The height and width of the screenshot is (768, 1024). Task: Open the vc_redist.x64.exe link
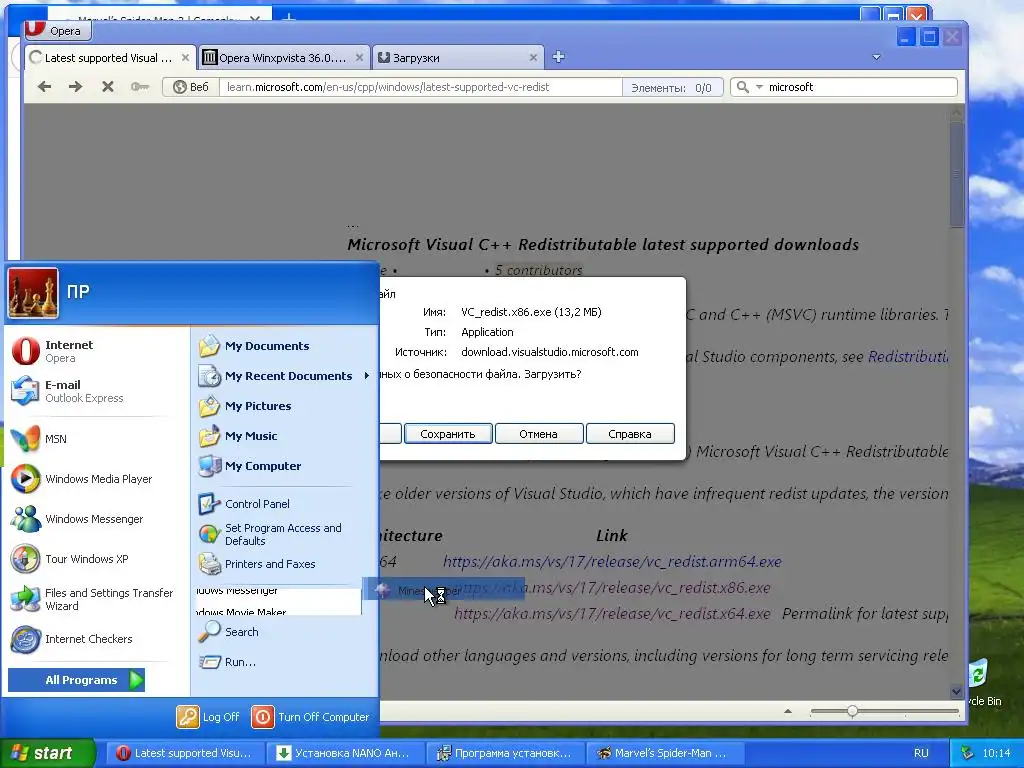[612, 614]
